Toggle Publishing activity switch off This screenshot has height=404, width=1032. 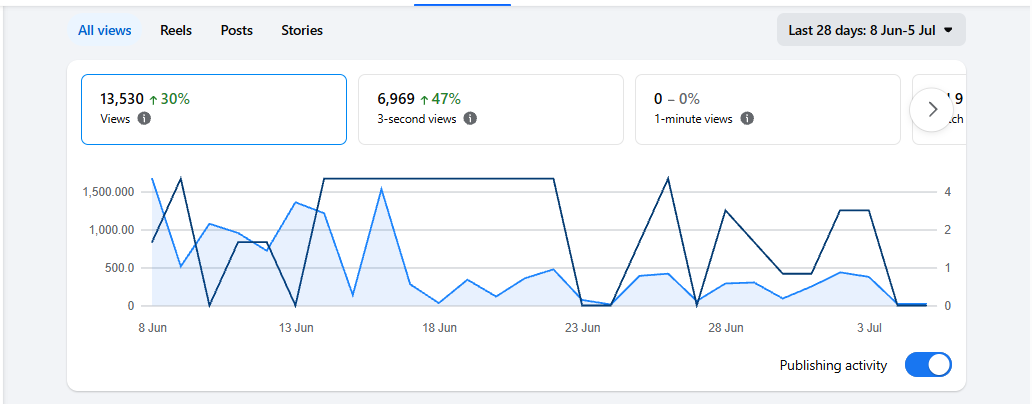pos(928,365)
